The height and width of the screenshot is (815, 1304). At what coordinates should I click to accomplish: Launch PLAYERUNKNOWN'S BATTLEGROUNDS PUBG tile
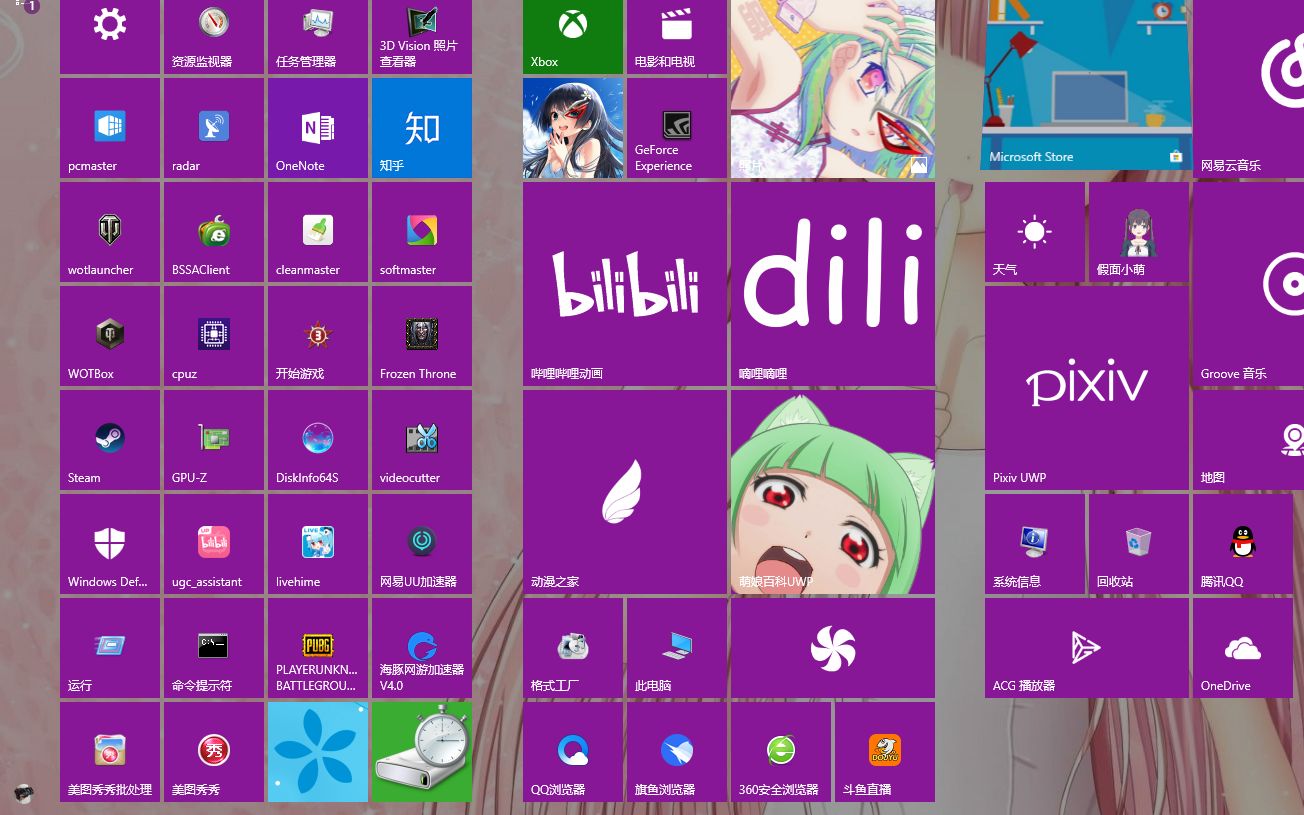[x=318, y=648]
